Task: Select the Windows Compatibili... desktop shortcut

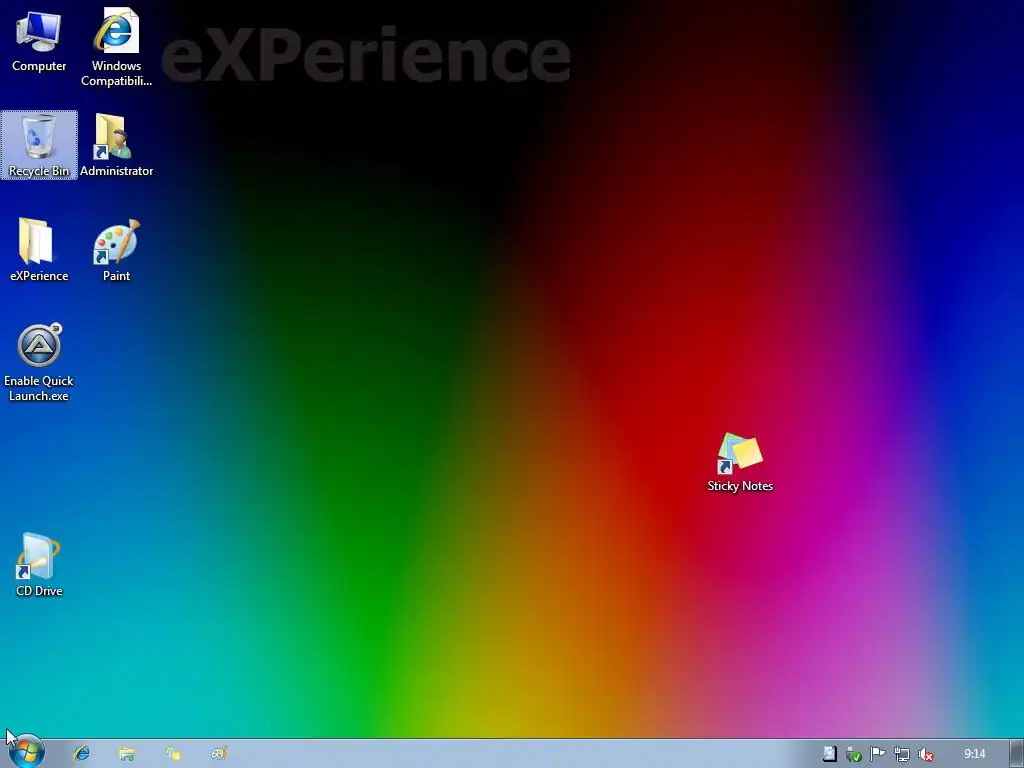Action: 116,47
